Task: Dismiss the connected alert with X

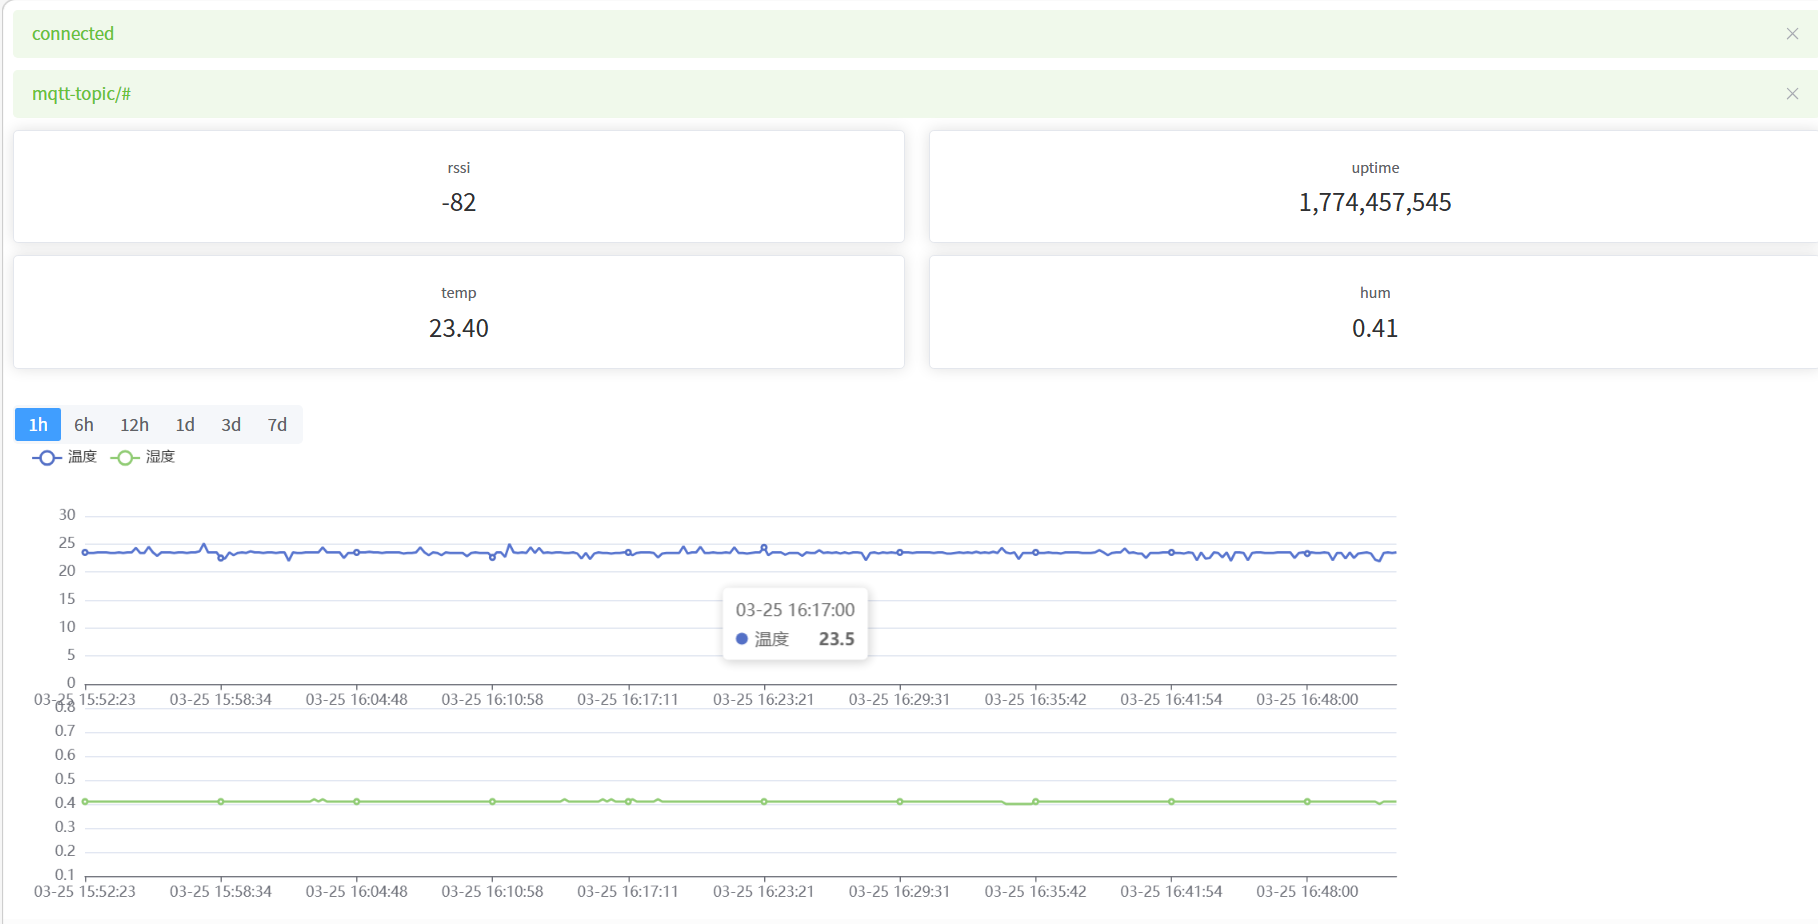Action: (1792, 34)
